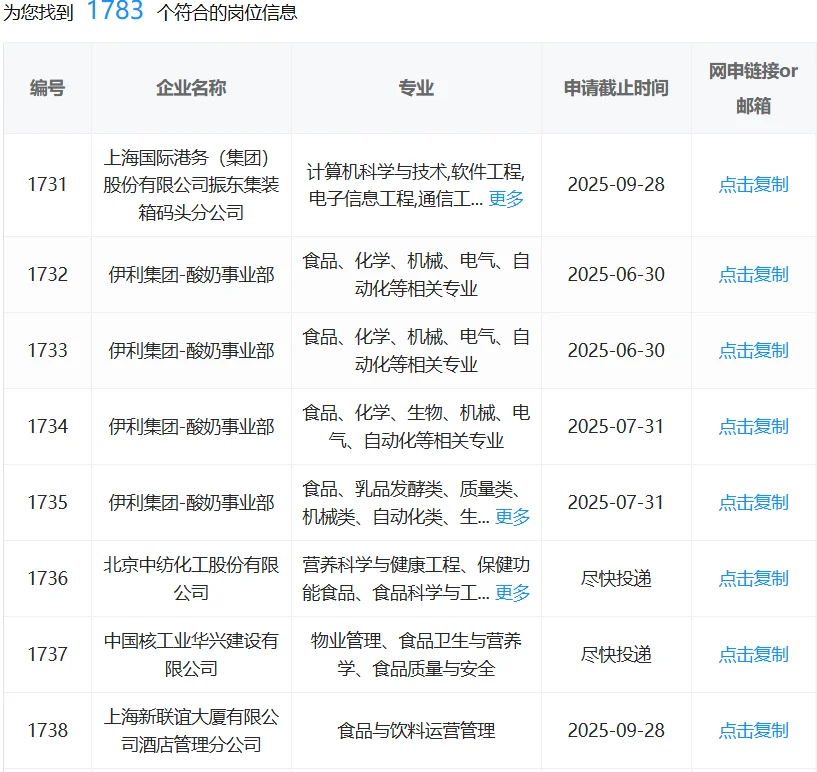The width and height of the screenshot is (817, 772).
Task: Copy application link for row 1732
Action: click(x=753, y=275)
